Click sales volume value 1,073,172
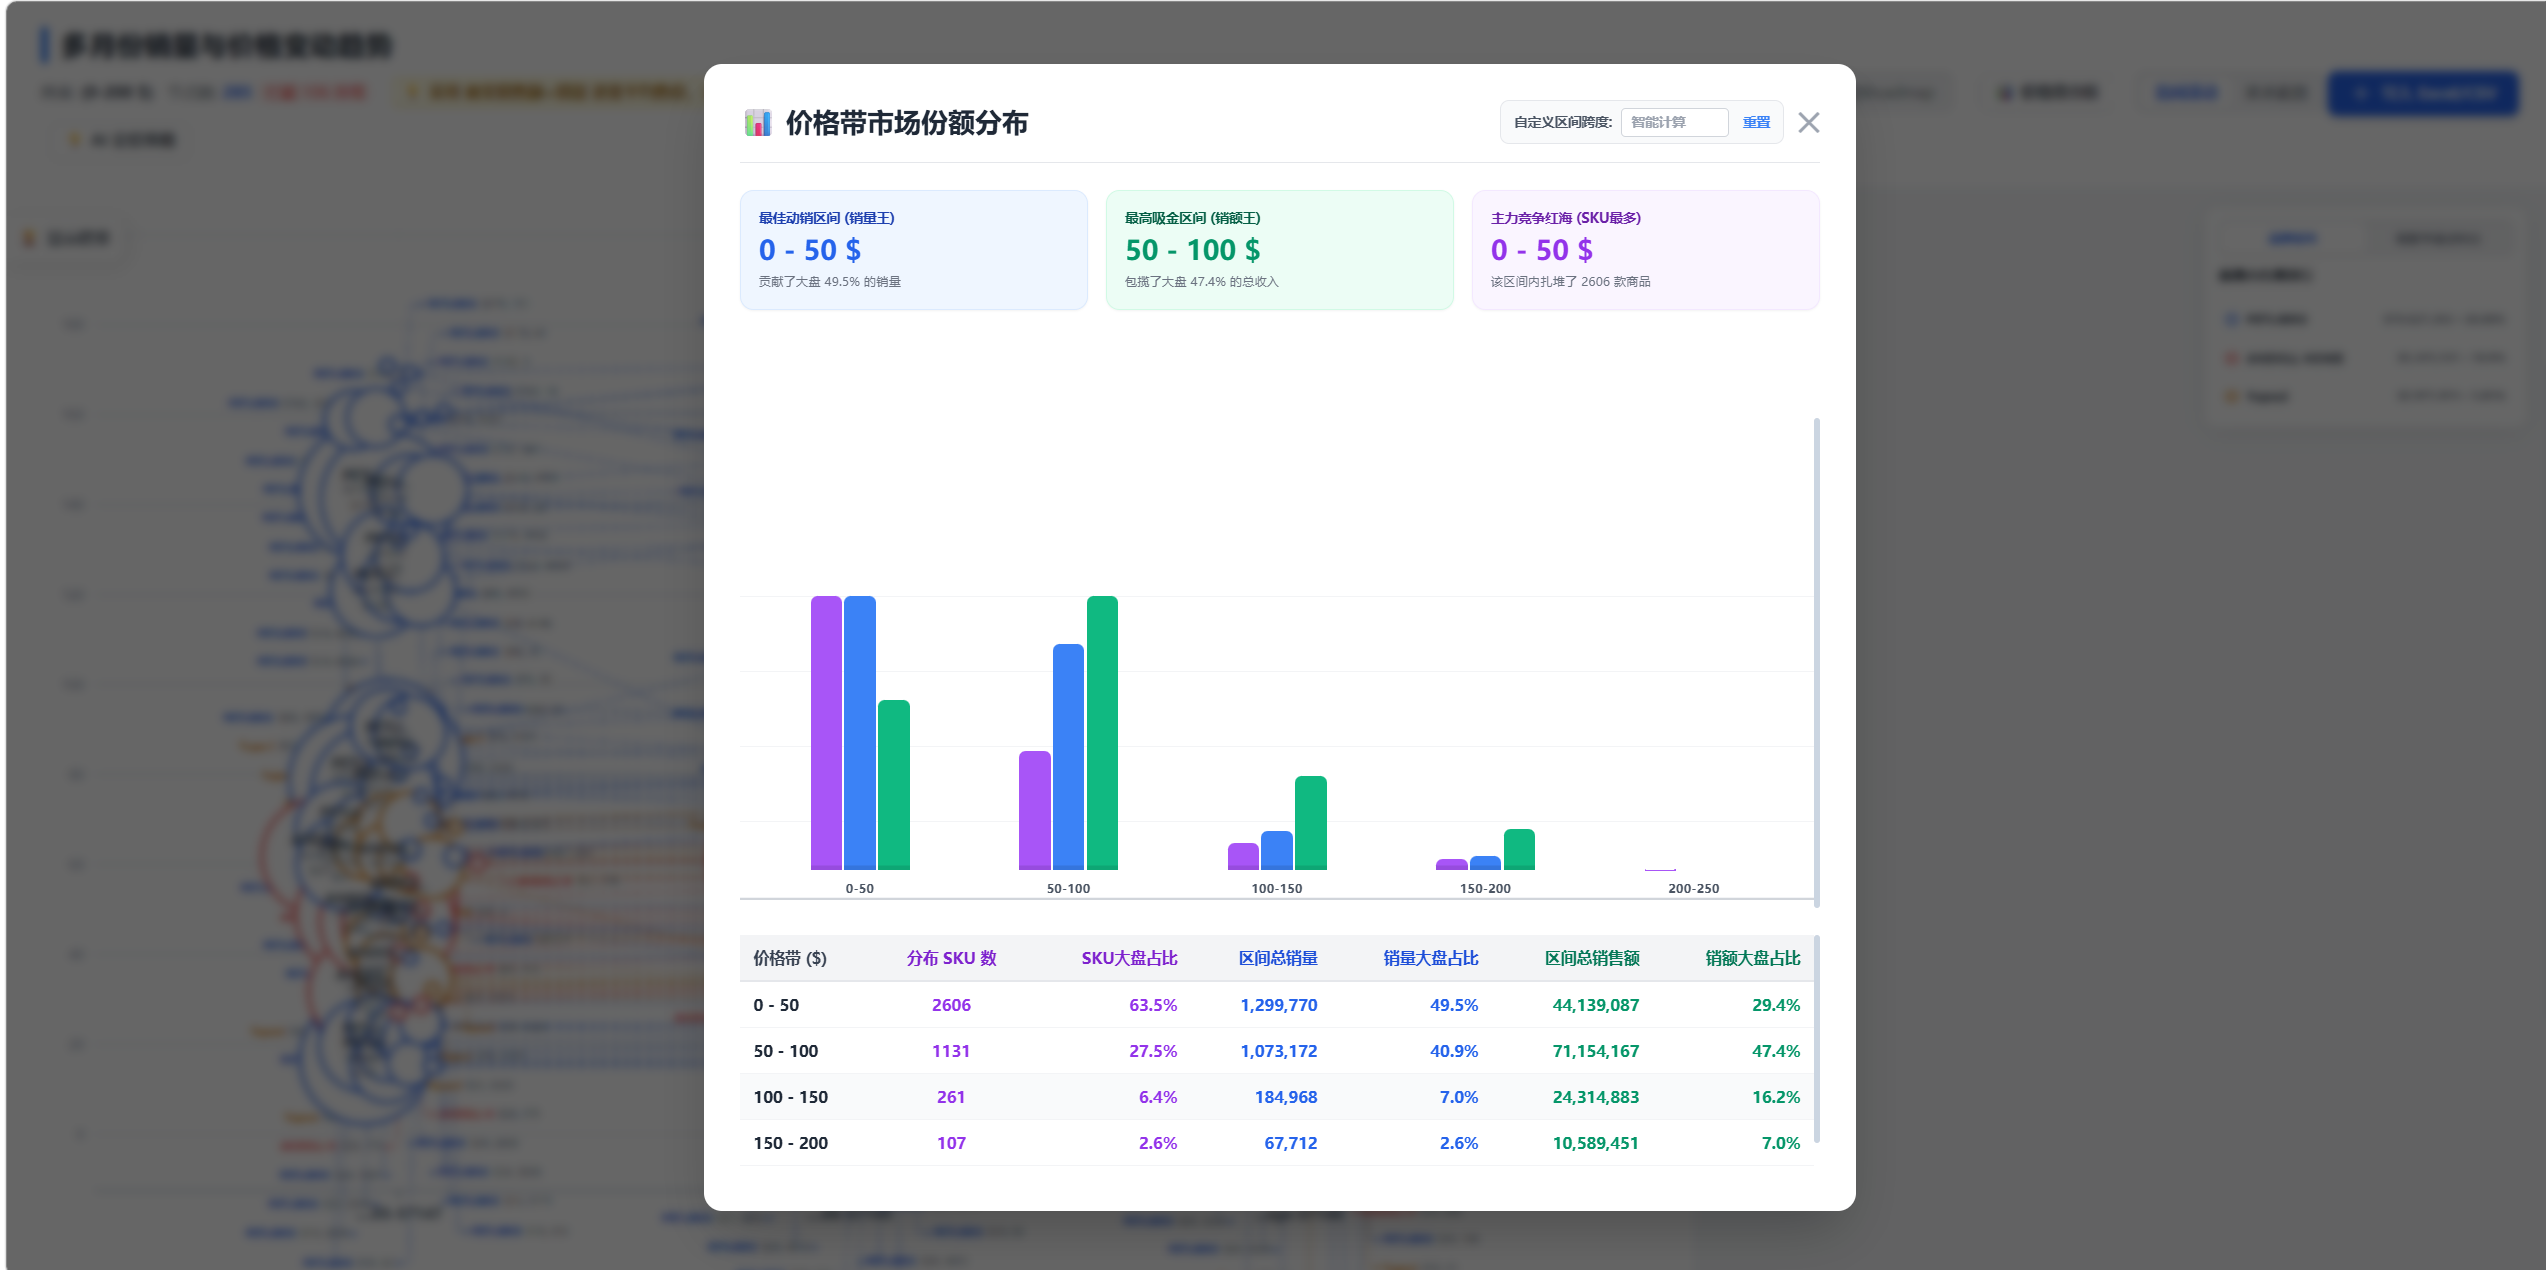Screen dimensions: 2546x1270 pos(1279,1051)
